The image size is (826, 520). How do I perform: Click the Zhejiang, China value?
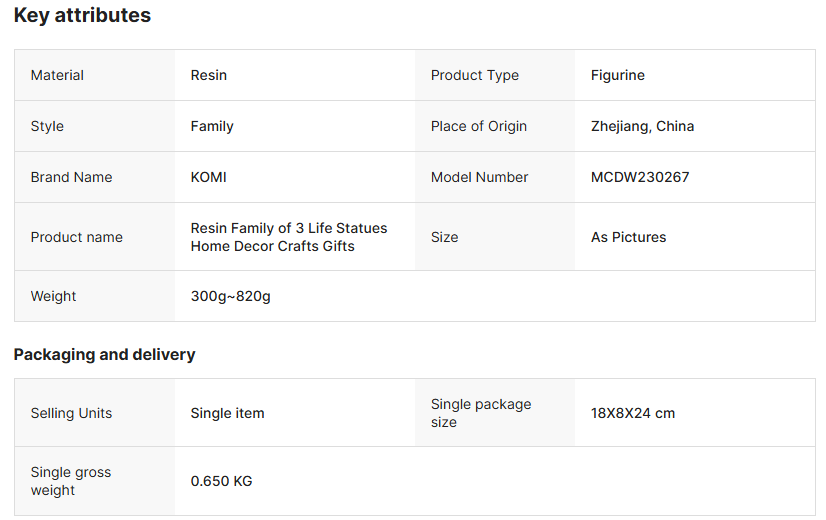coord(642,126)
